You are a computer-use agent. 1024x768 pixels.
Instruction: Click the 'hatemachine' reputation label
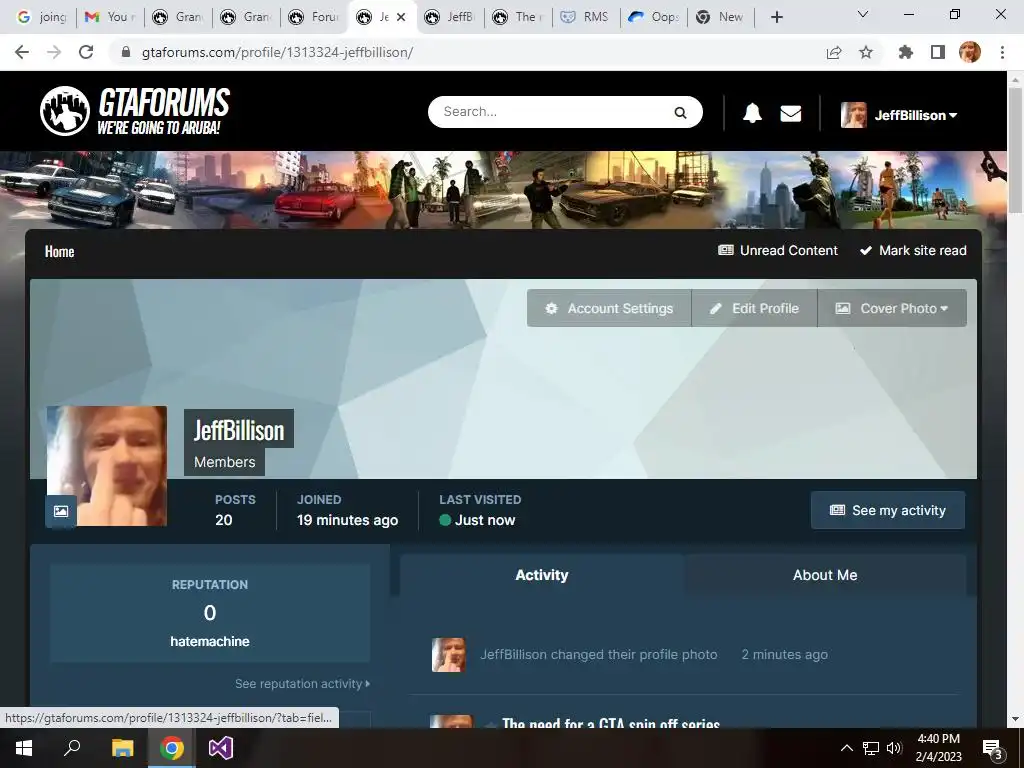pos(210,641)
